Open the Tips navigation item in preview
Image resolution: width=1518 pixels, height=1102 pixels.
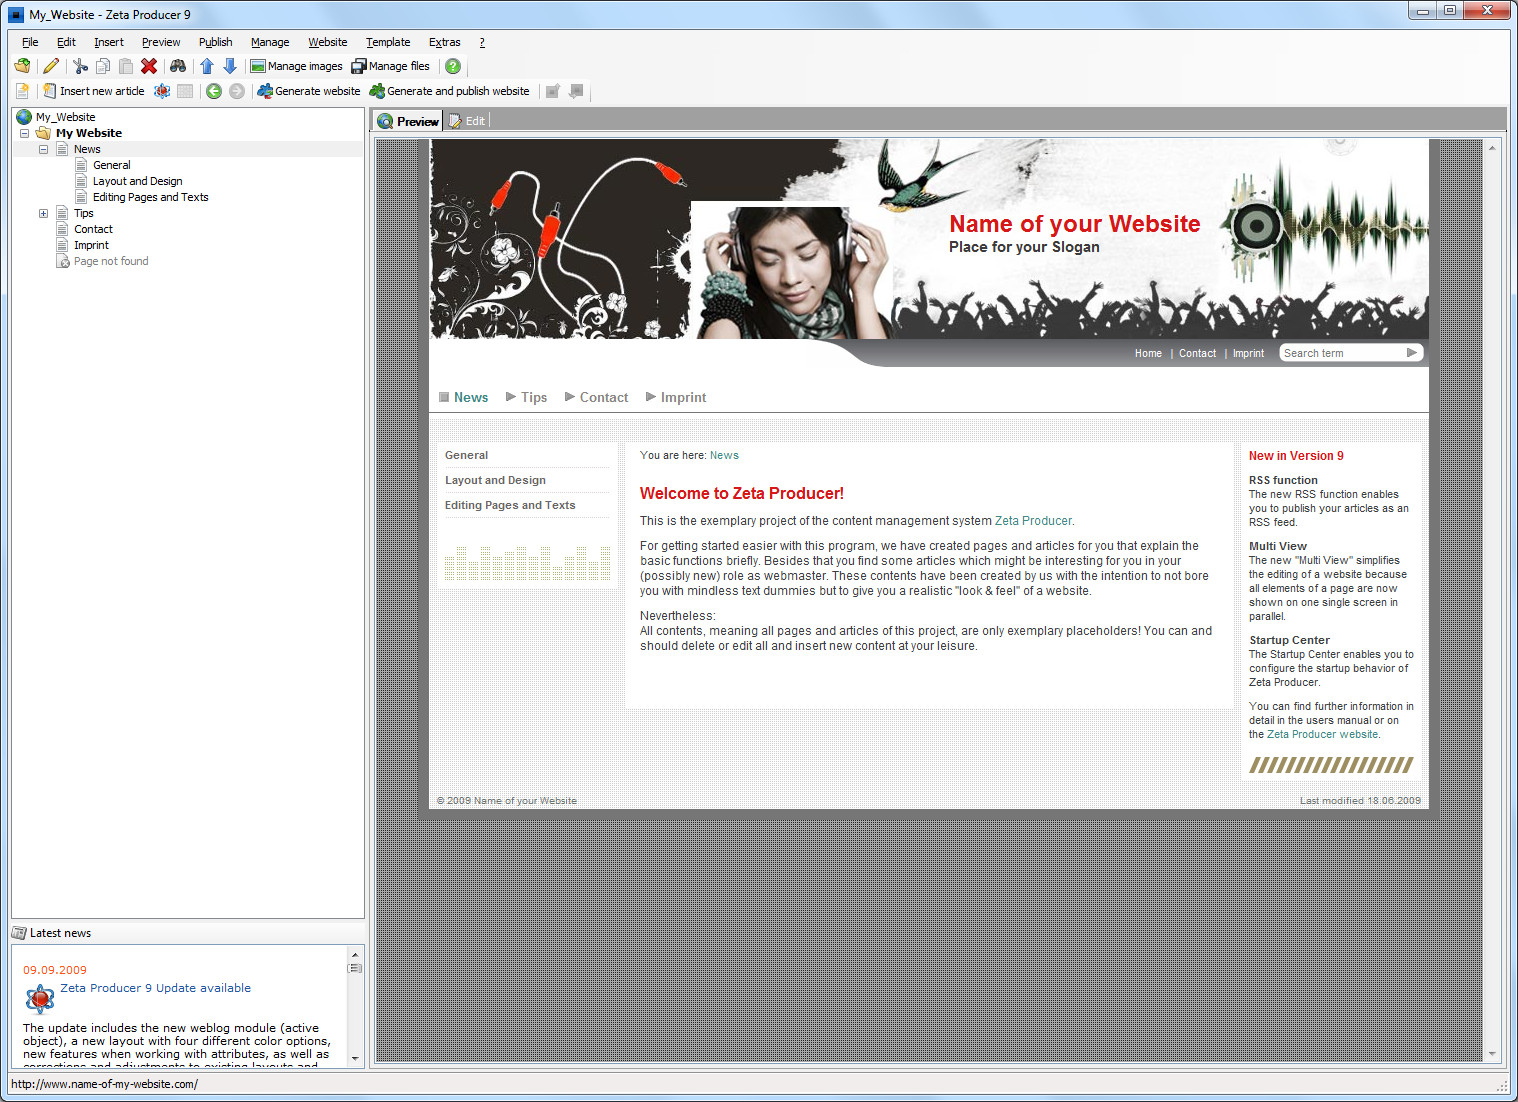(527, 397)
